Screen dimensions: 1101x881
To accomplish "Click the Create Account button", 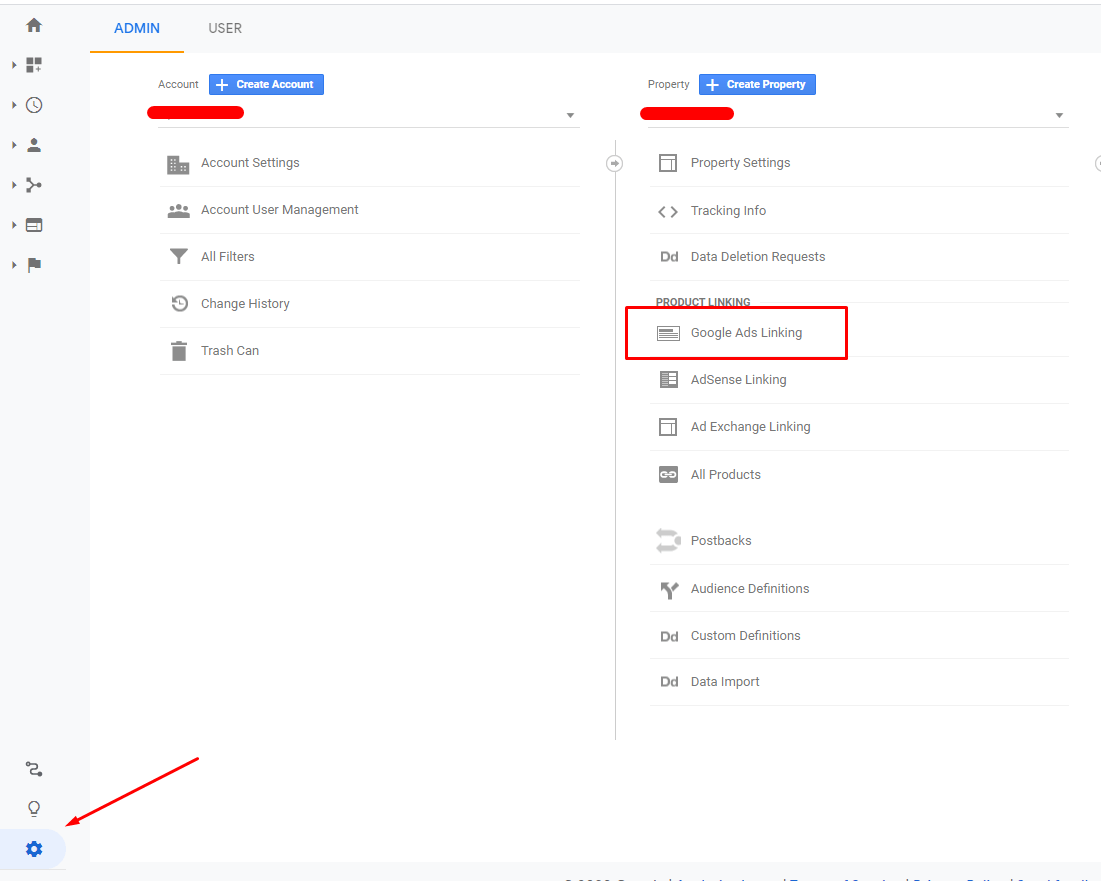I will pos(266,84).
